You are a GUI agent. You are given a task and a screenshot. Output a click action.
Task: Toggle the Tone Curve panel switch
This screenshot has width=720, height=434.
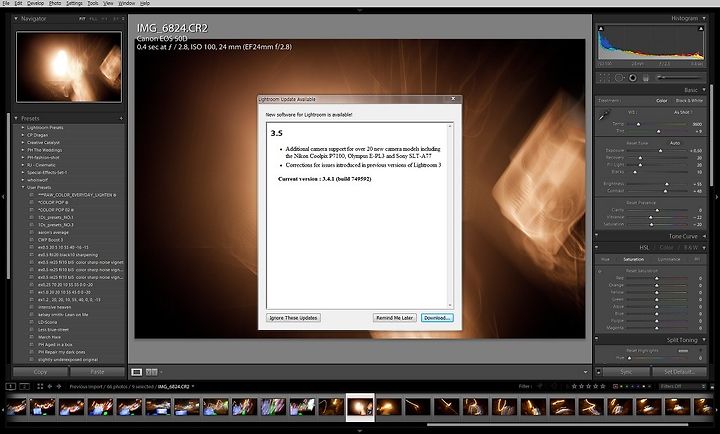[597, 236]
